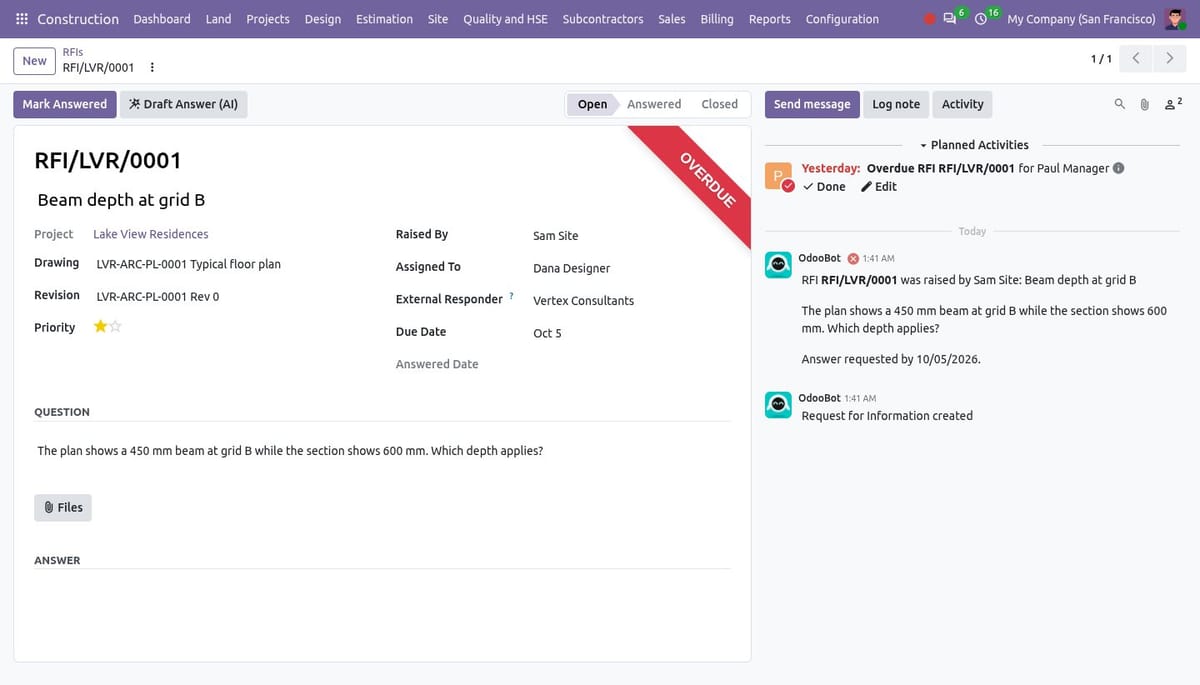Search the chatter messages magnifier icon

[x=1119, y=104]
